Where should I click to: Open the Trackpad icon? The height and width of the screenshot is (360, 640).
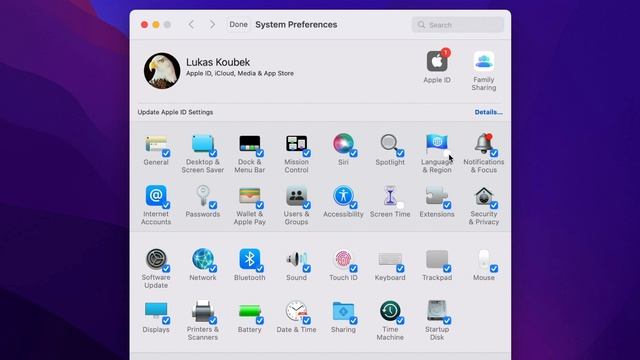(437, 259)
